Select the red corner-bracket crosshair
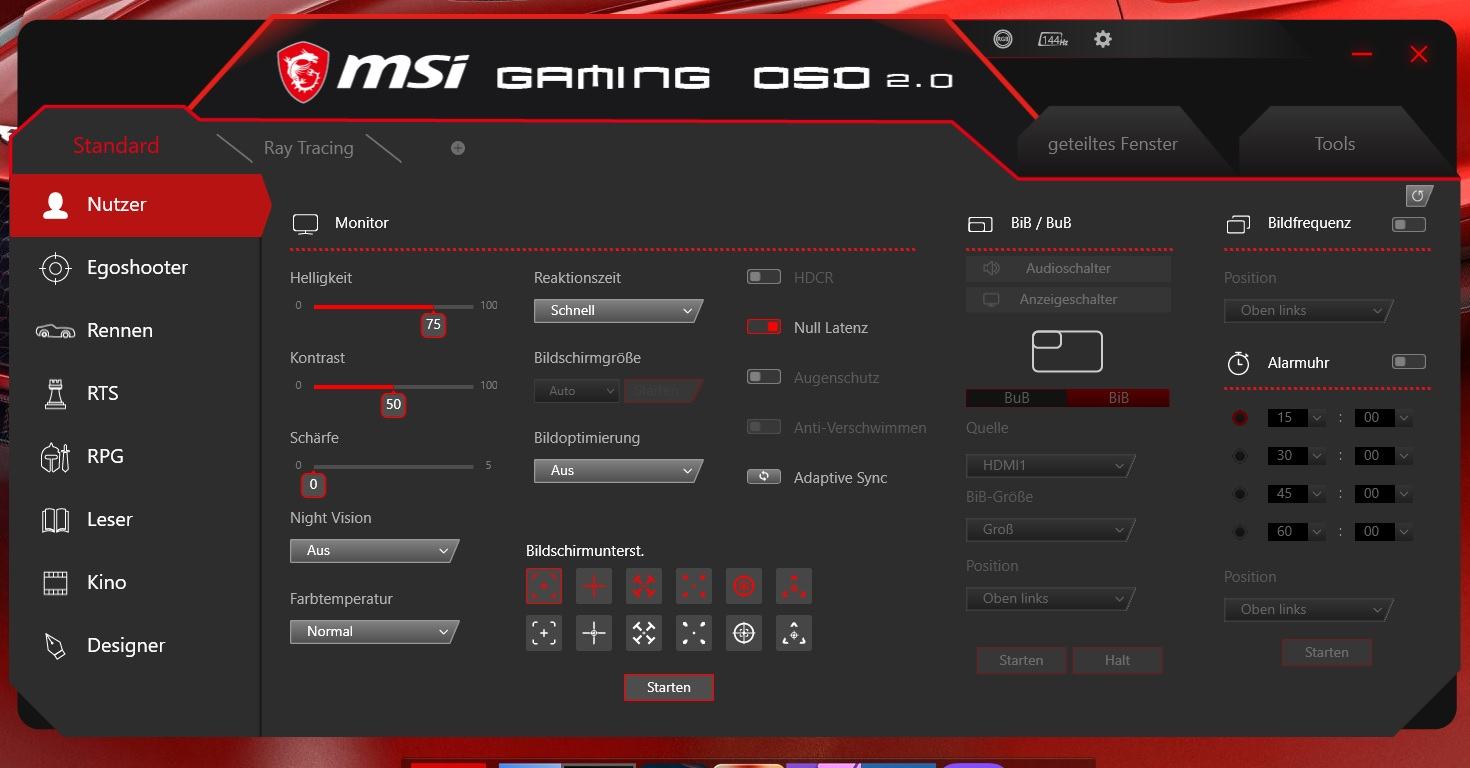This screenshot has width=1470, height=768. point(544,586)
